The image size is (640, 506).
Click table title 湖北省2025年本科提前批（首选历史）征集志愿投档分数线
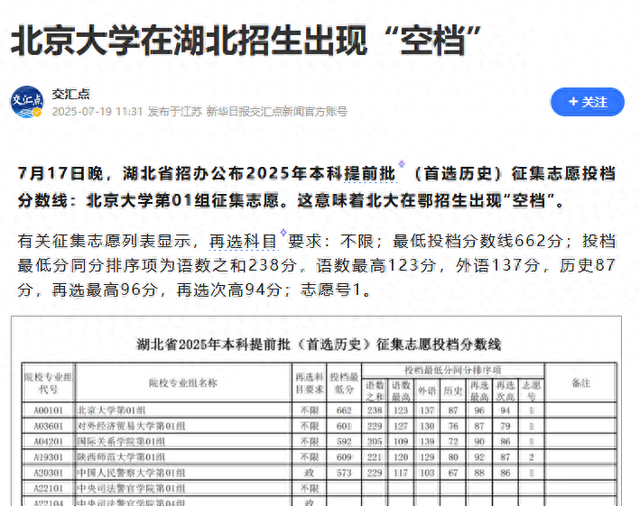(319, 344)
